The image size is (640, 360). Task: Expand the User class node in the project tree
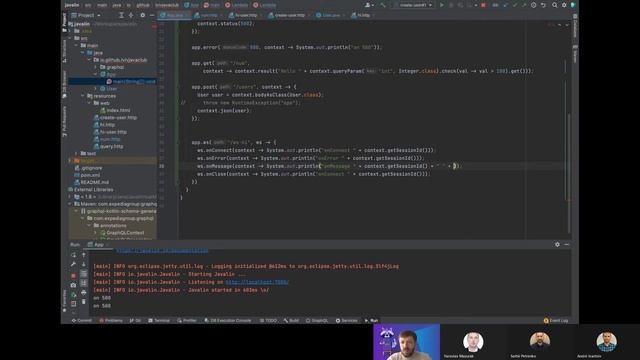pos(96,89)
